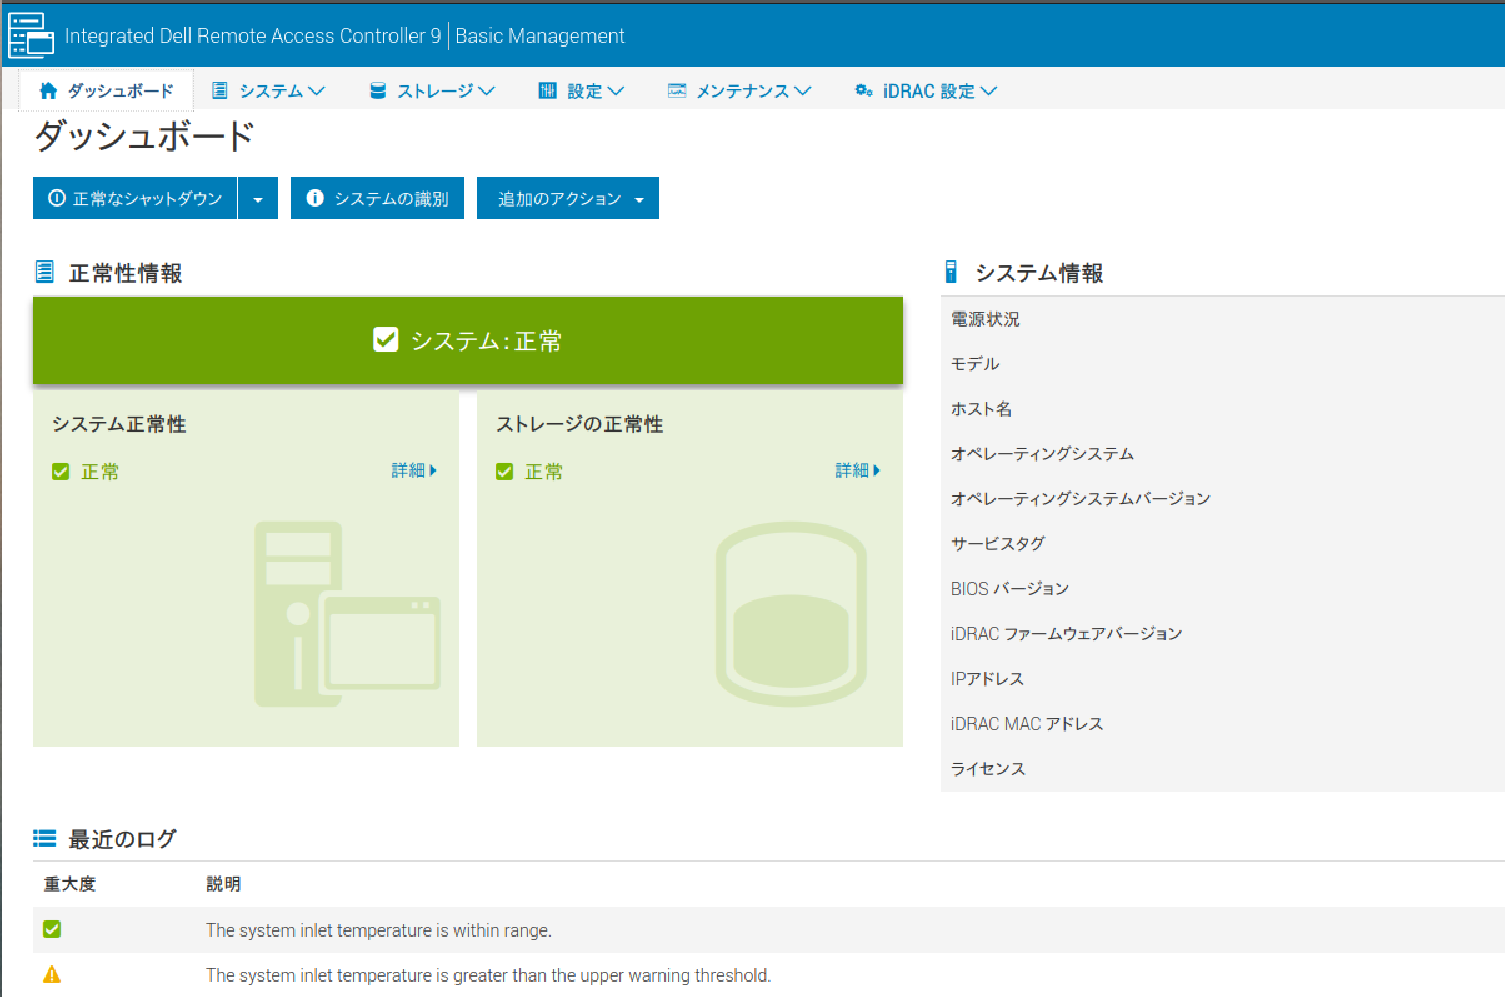Image resolution: width=1505 pixels, height=997 pixels.
Task: Click the green check under システム正常性
Action: (x=61, y=472)
